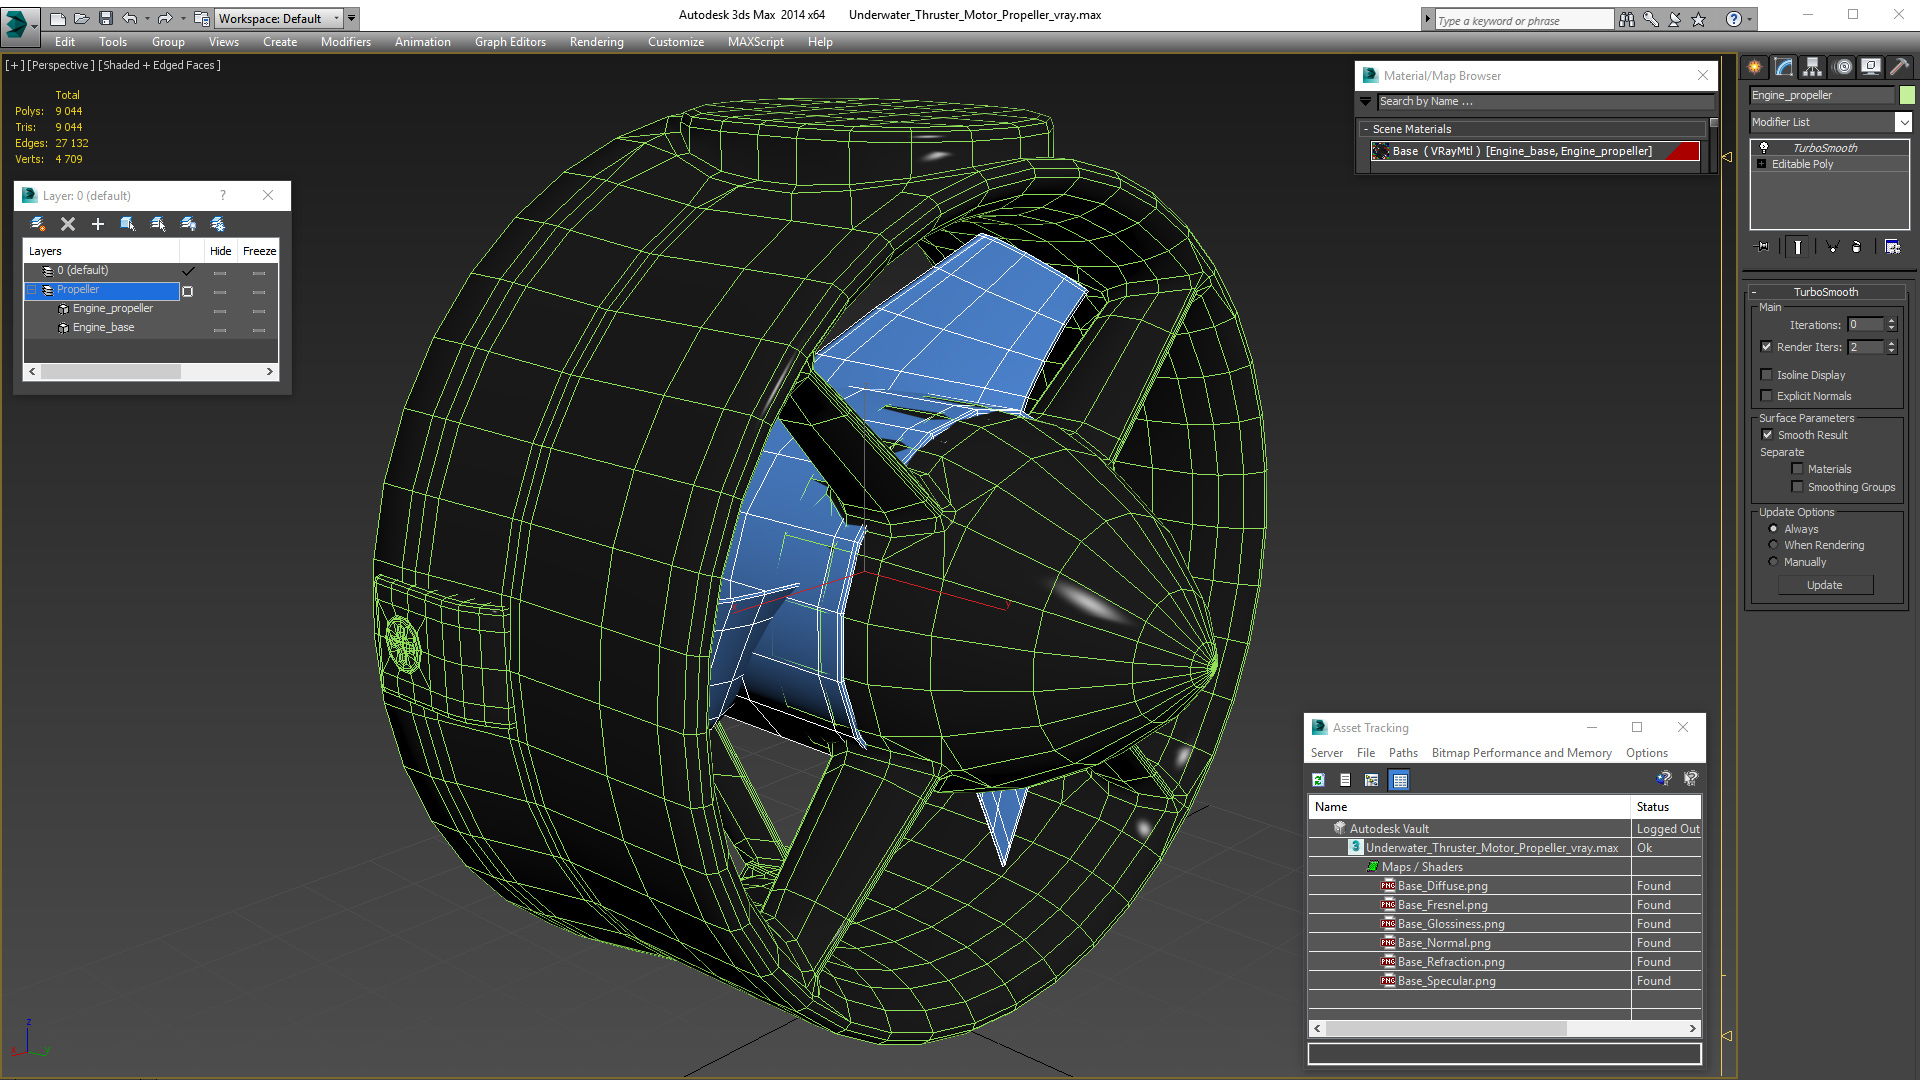Open the Bitmap Performance and Memory menu
The height and width of the screenshot is (1080, 1920).
pyautogui.click(x=1521, y=753)
